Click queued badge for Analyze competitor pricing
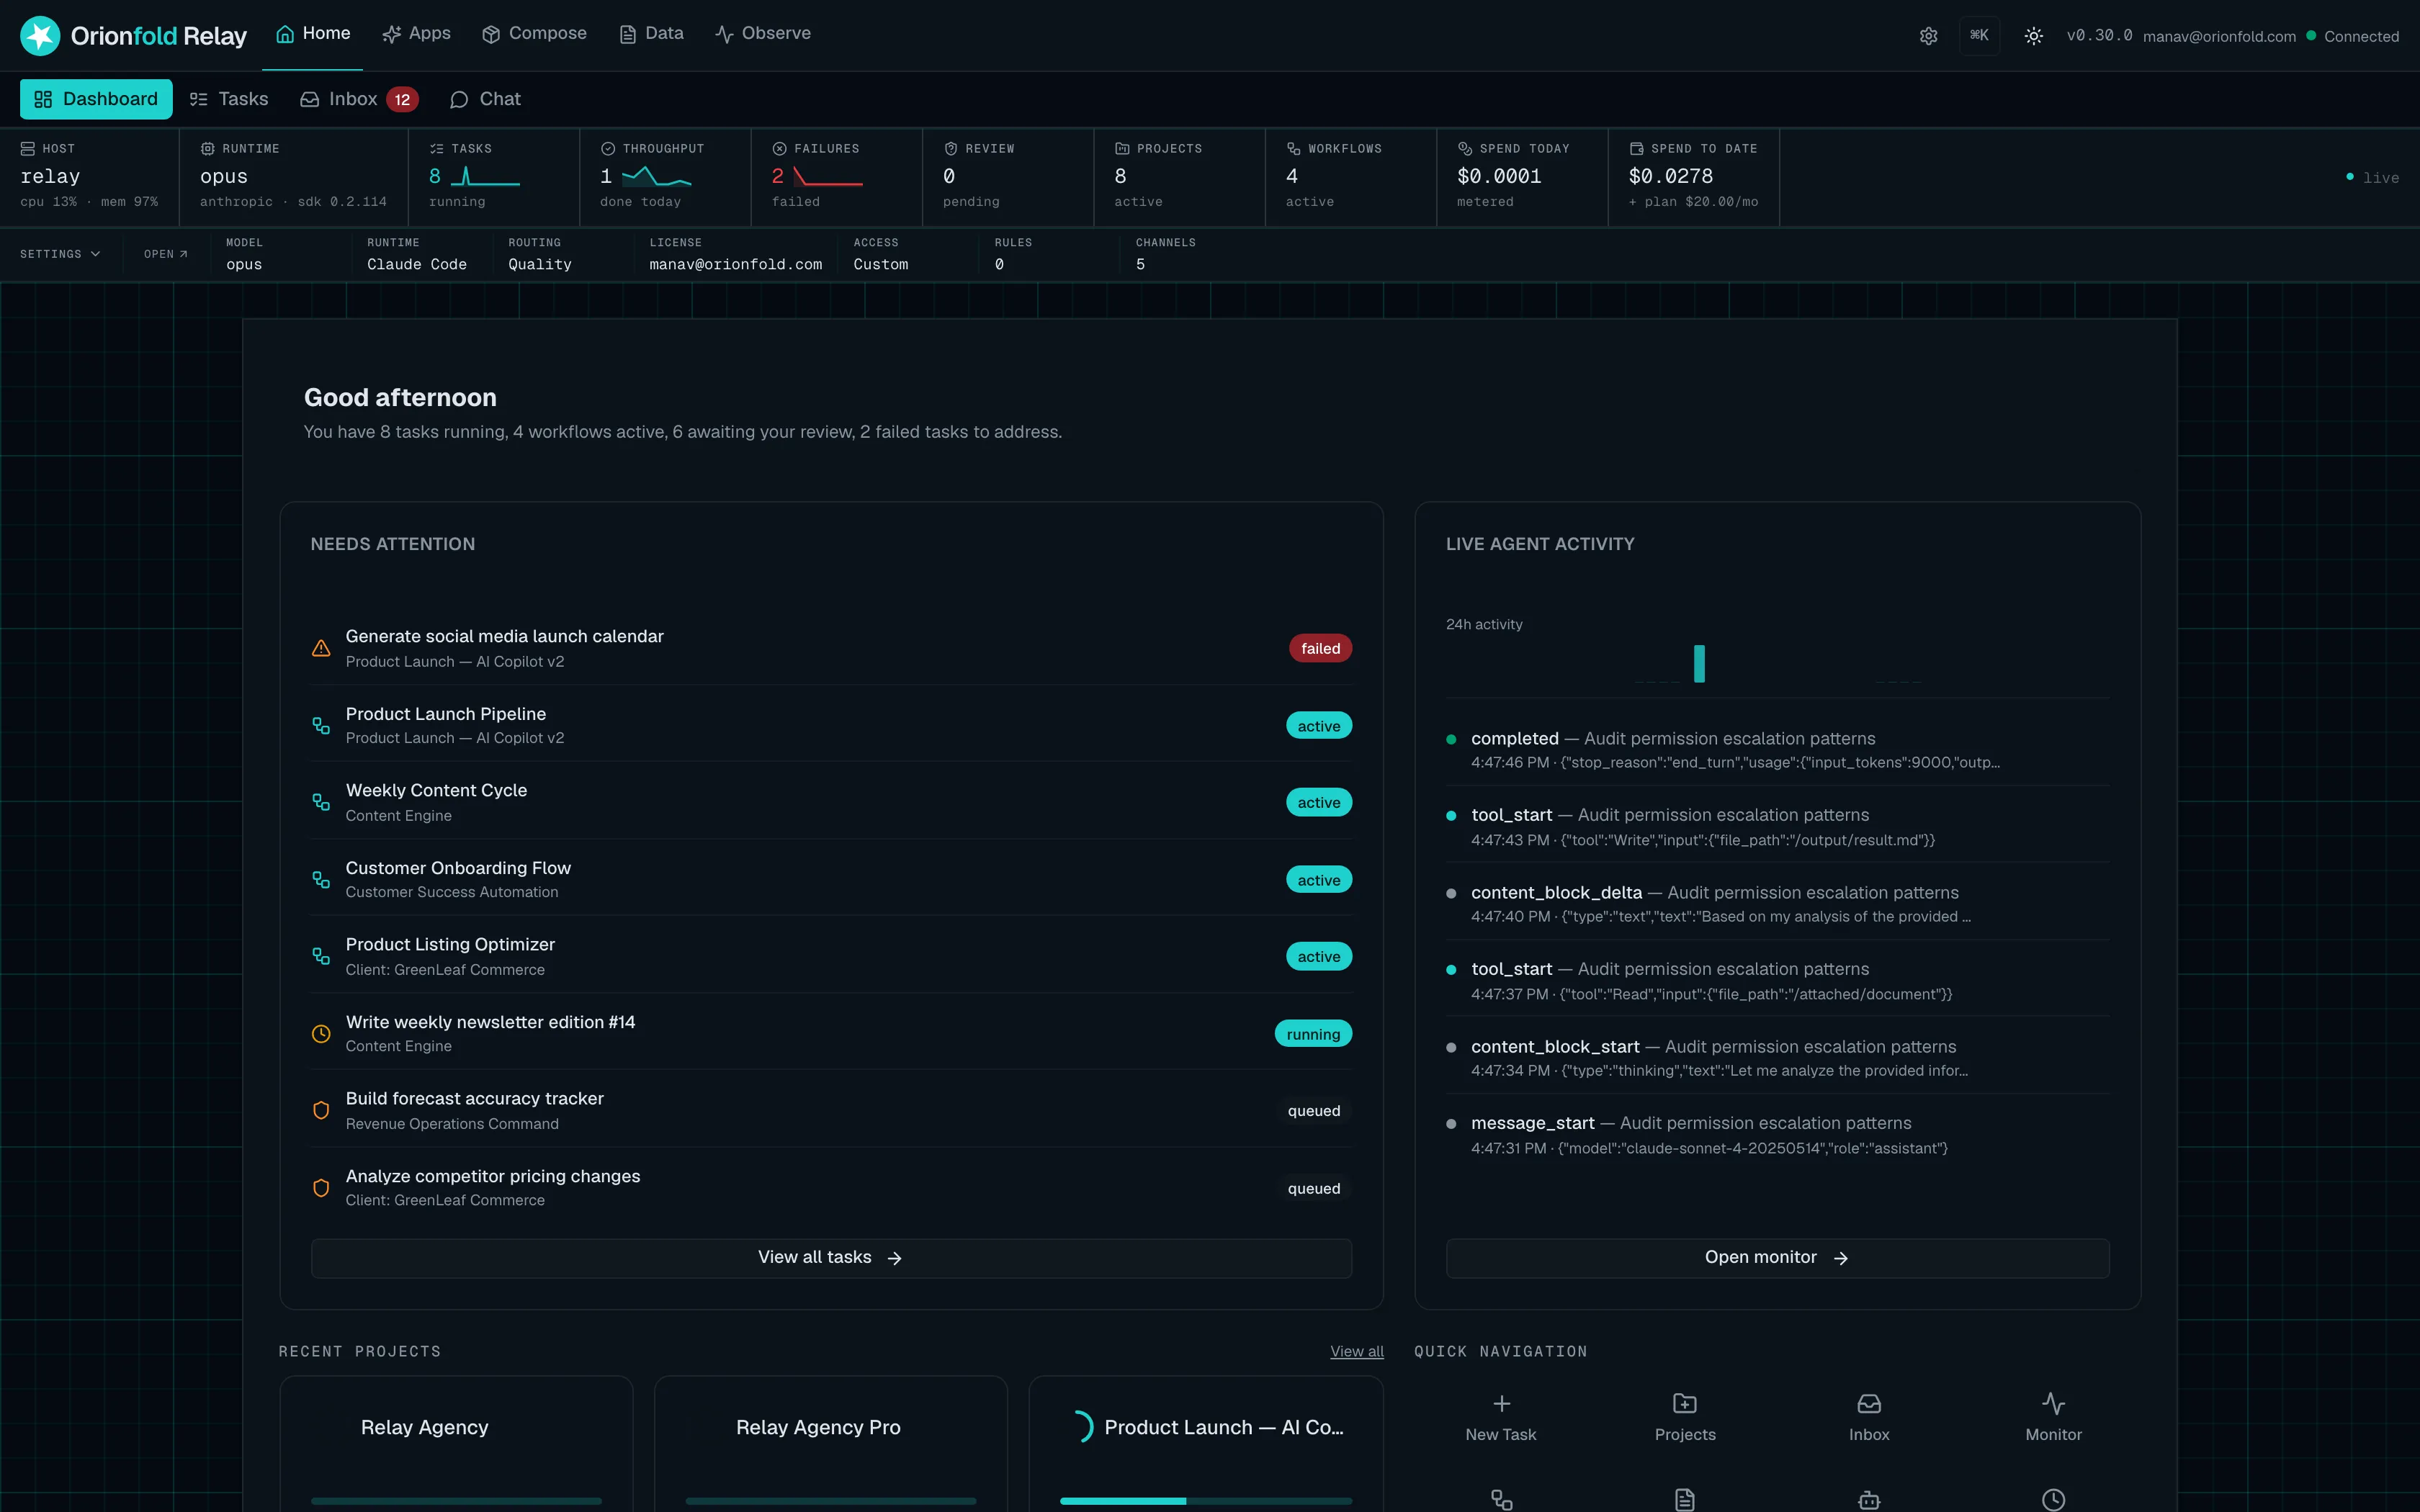Image resolution: width=2420 pixels, height=1512 pixels. tap(1314, 1187)
